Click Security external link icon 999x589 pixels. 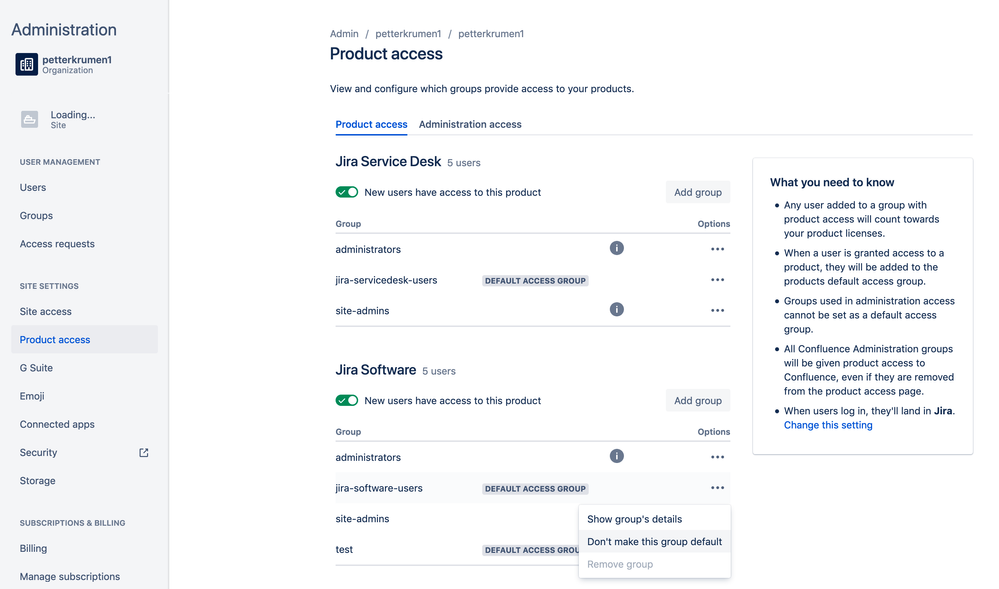144,453
